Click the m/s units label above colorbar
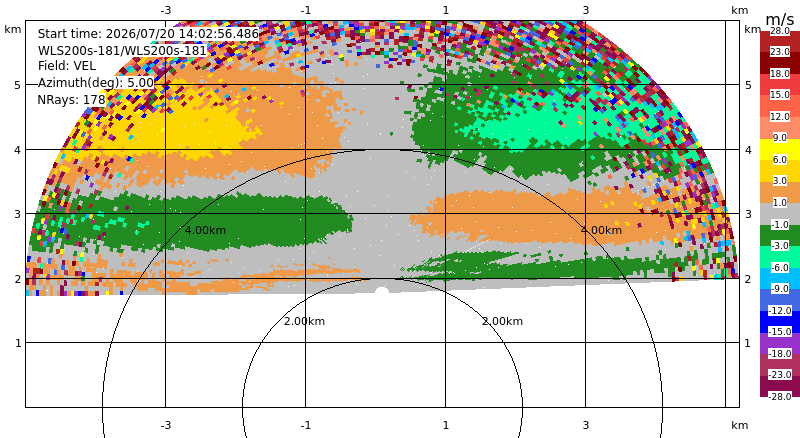The height and width of the screenshot is (438, 800). click(780, 19)
